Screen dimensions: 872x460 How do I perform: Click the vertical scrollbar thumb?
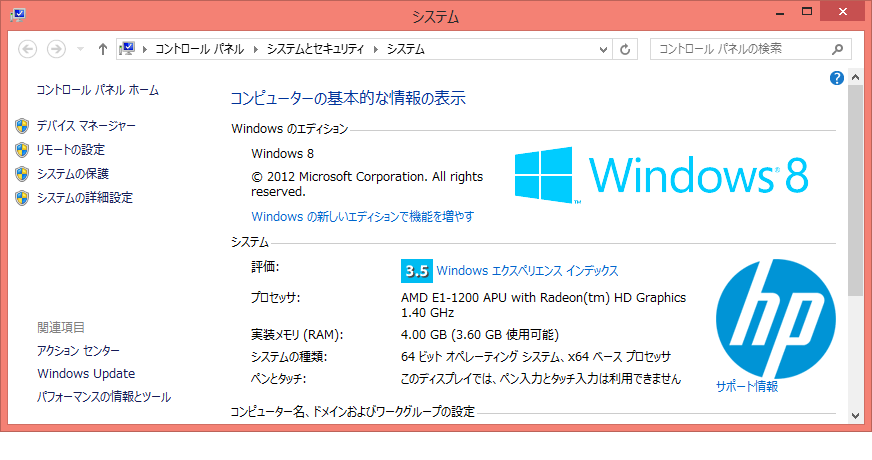[855, 190]
